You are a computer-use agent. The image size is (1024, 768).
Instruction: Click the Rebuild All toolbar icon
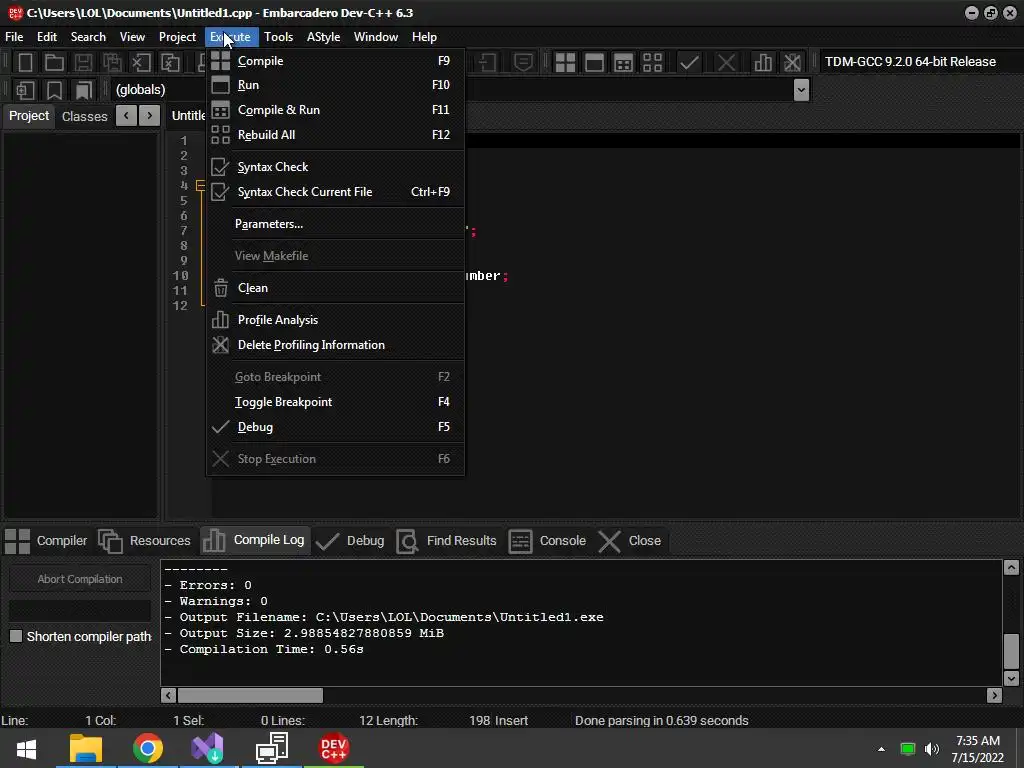[x=652, y=62]
